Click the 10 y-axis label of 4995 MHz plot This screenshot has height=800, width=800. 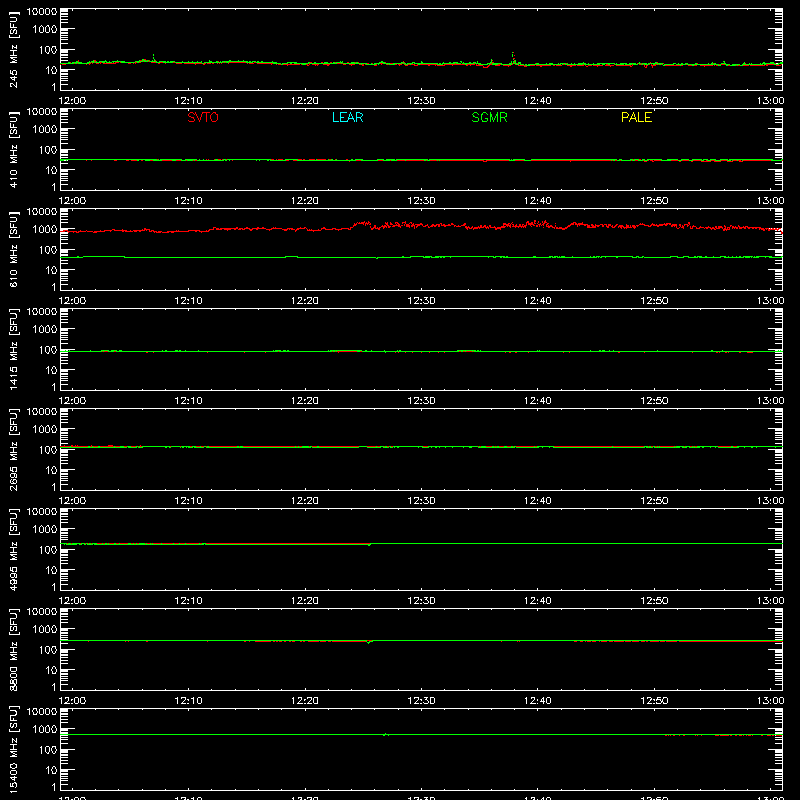tap(51, 570)
